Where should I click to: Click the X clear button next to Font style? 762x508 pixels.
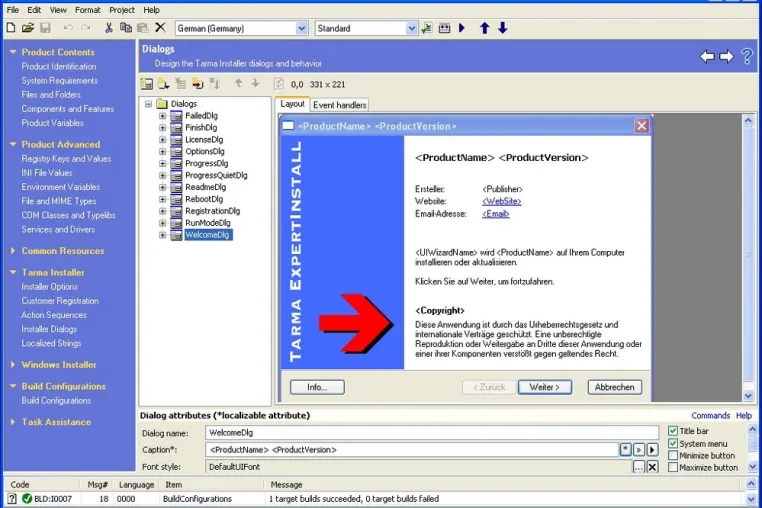pos(652,467)
